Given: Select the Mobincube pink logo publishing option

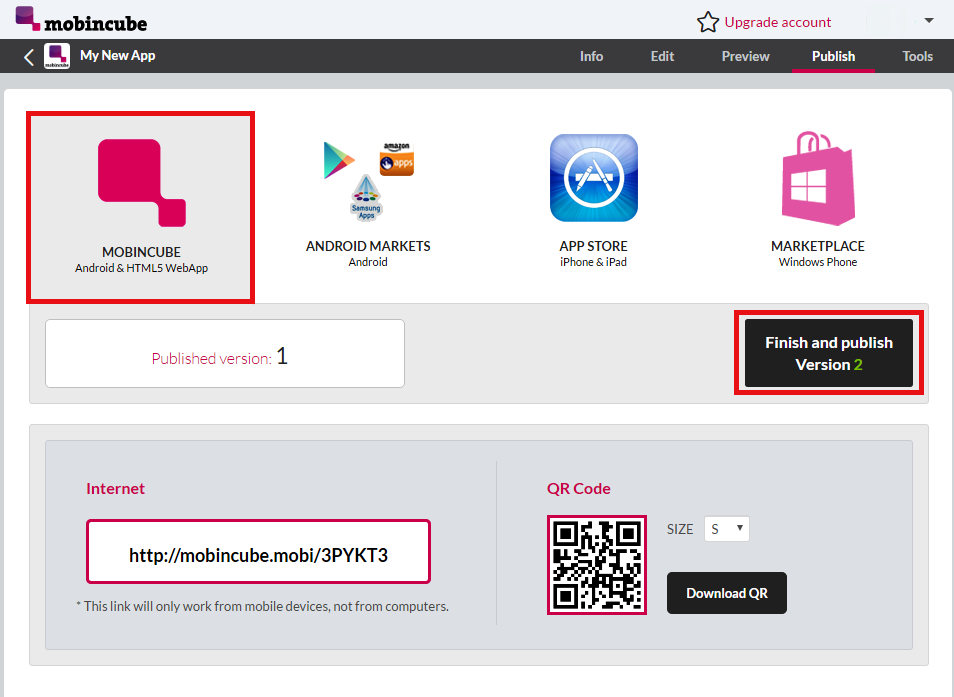Looking at the screenshot, I should (142, 183).
